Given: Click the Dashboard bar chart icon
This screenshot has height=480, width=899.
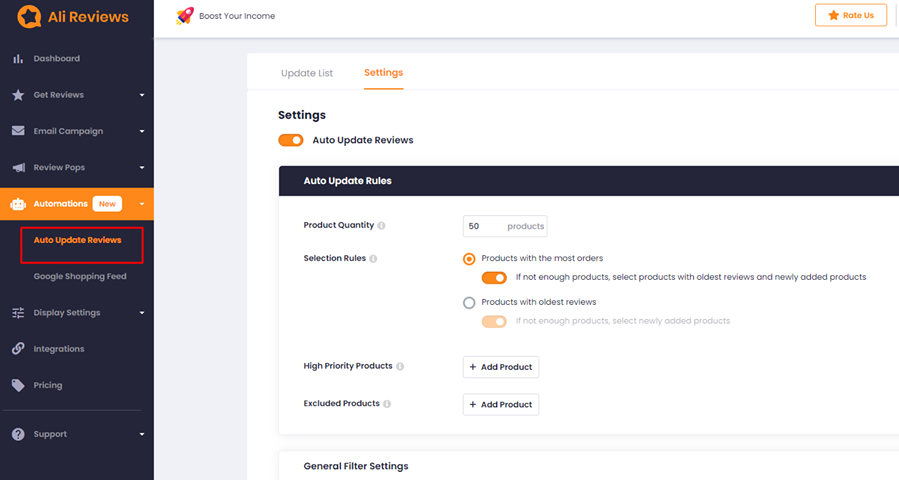Looking at the screenshot, I should coord(18,58).
